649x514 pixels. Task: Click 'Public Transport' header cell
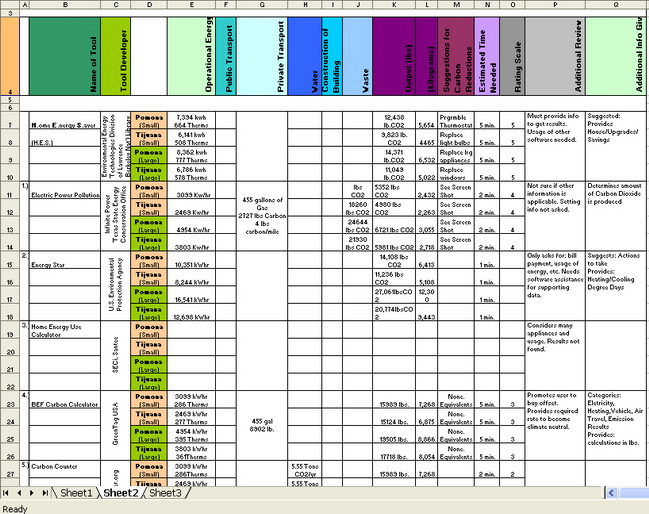pos(226,56)
